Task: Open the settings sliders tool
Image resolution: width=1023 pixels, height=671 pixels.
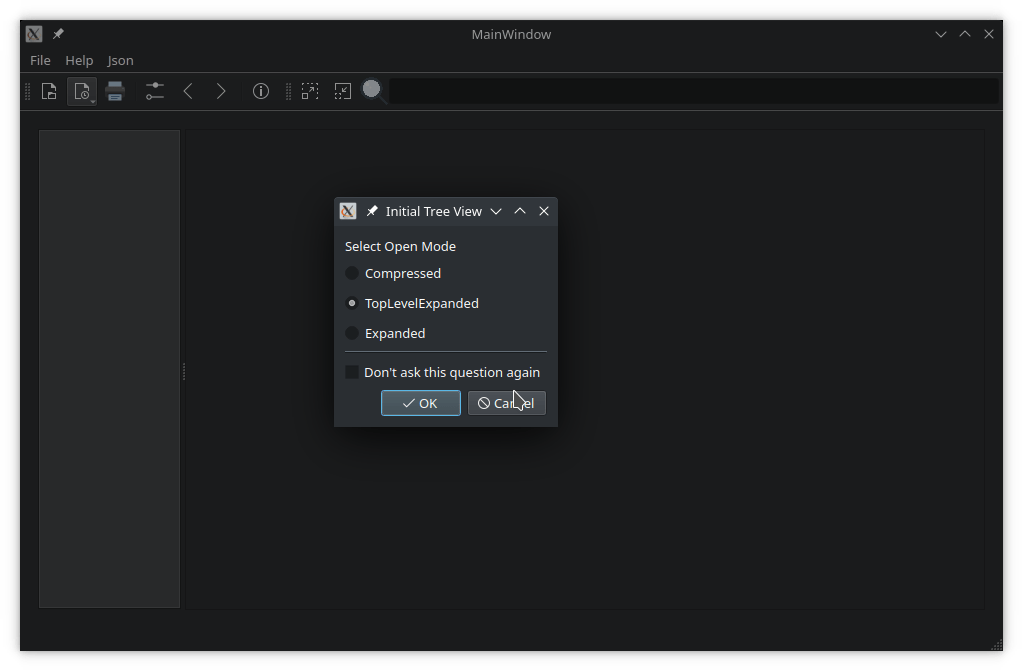Action: [153, 91]
